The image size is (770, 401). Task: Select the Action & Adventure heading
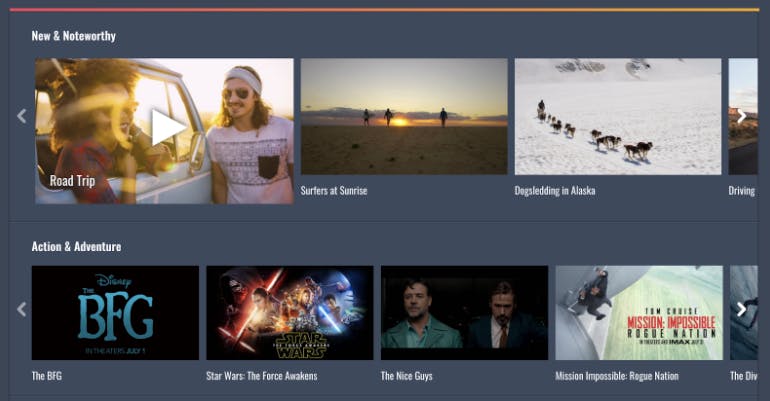click(x=76, y=246)
